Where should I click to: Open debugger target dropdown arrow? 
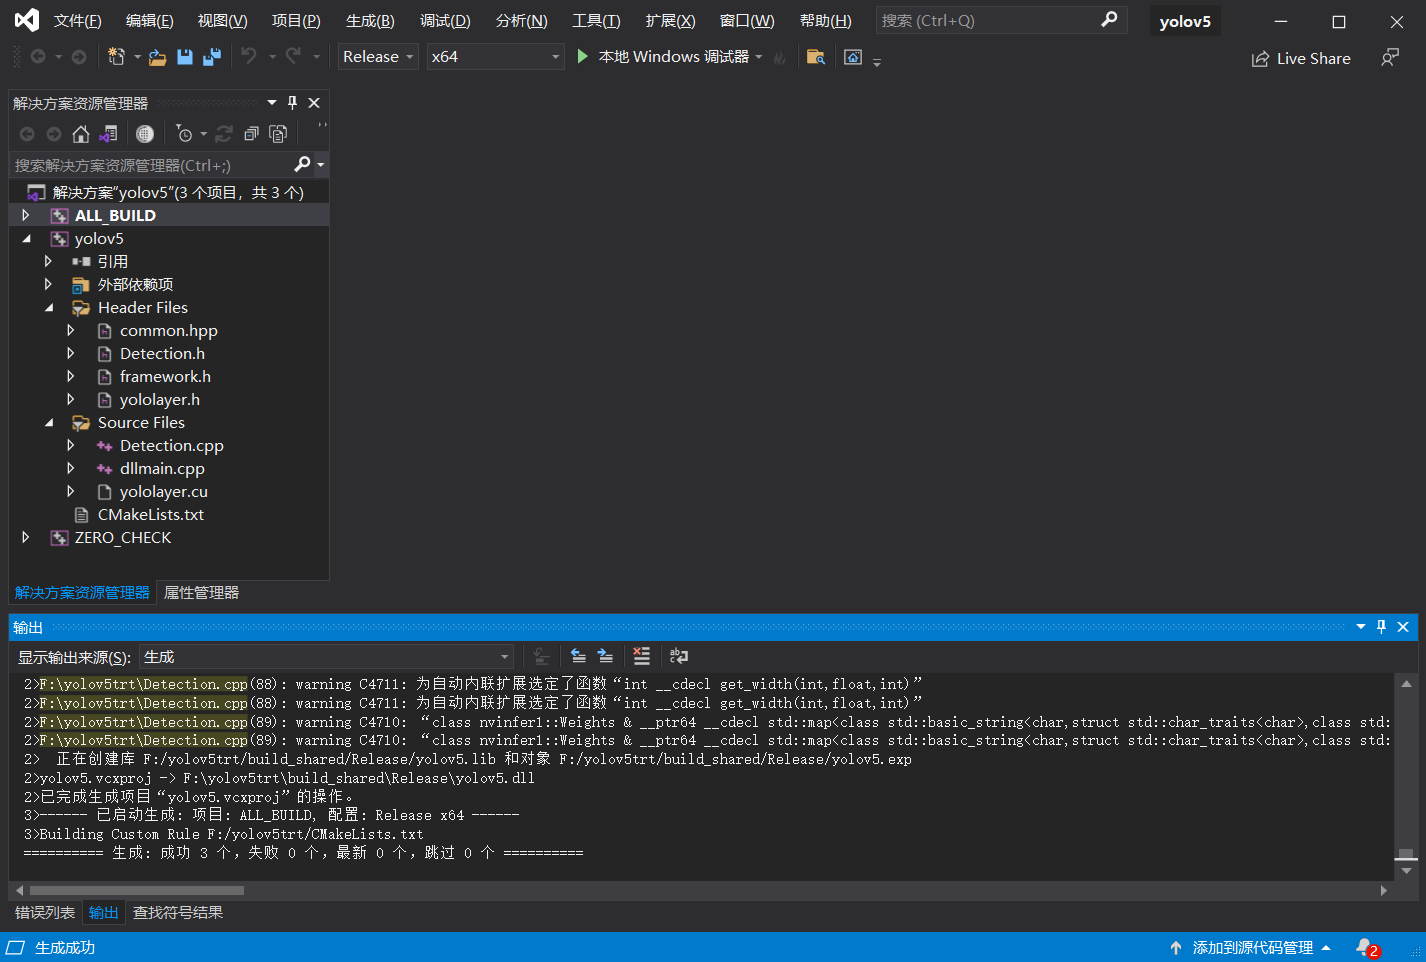click(759, 57)
